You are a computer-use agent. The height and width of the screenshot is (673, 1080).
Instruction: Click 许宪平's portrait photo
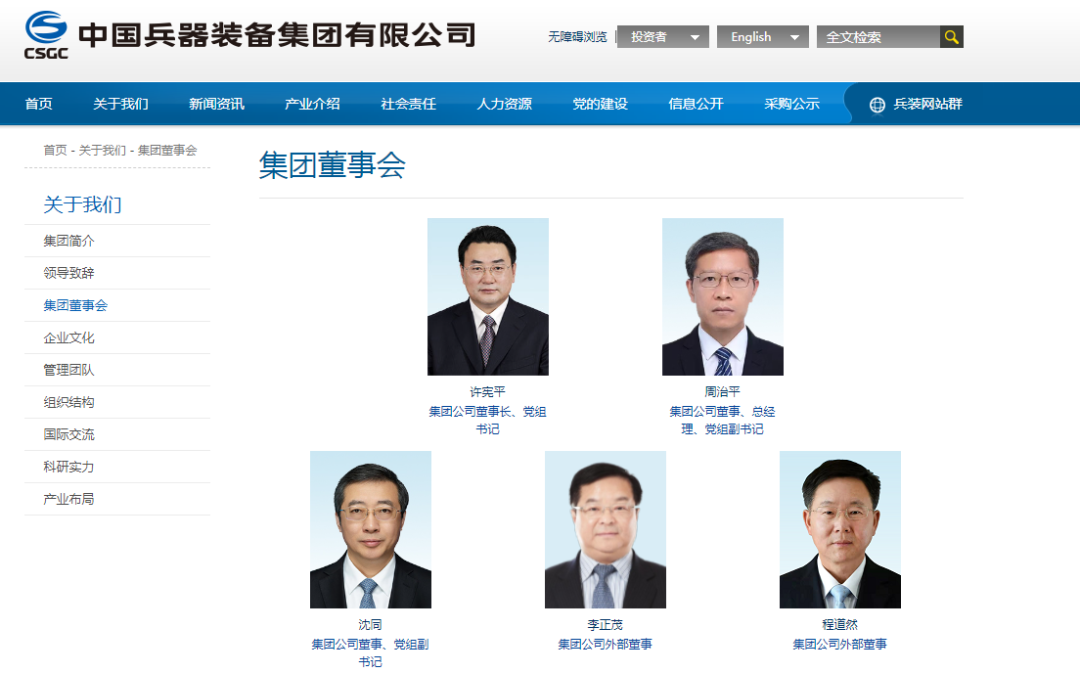point(487,296)
